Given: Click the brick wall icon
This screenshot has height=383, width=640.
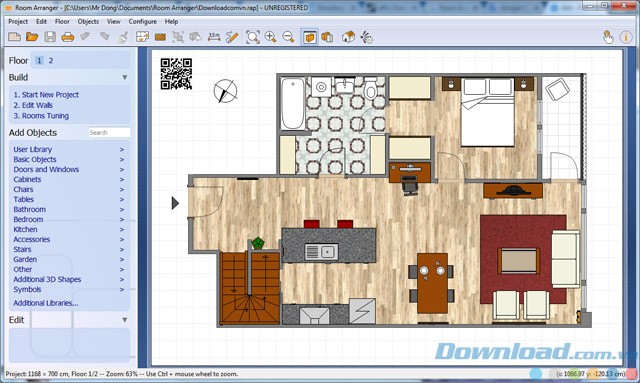Looking at the screenshot, I should (160, 38).
